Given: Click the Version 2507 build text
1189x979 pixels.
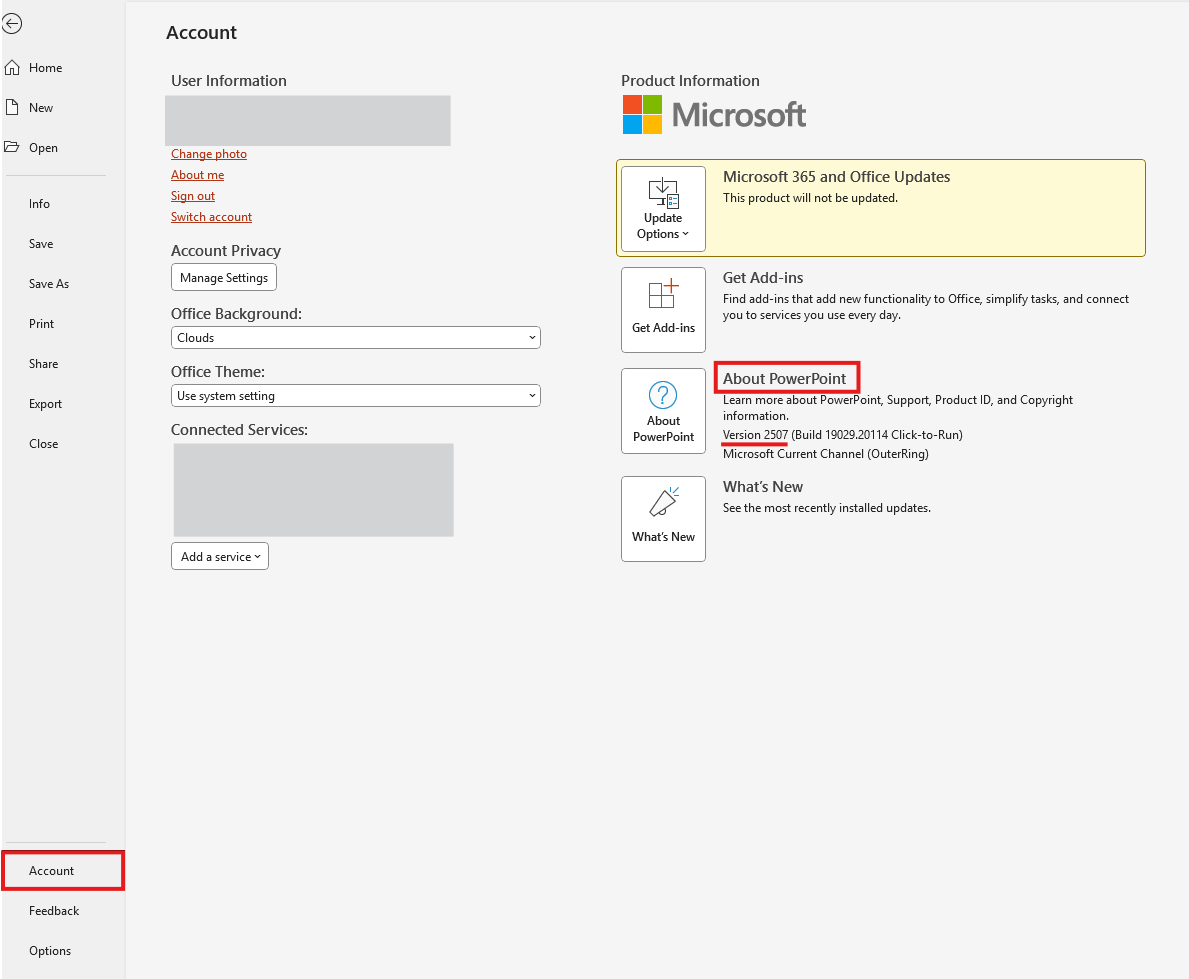Looking at the screenshot, I should [842, 435].
